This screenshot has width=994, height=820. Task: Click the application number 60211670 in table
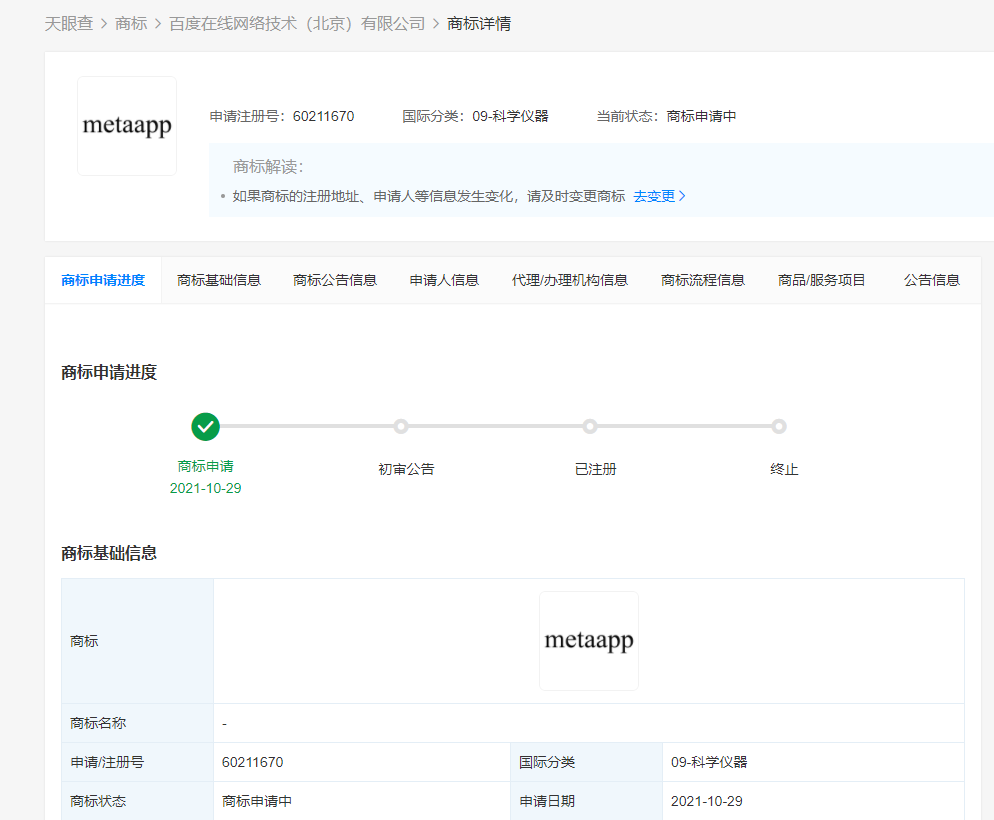(253, 762)
